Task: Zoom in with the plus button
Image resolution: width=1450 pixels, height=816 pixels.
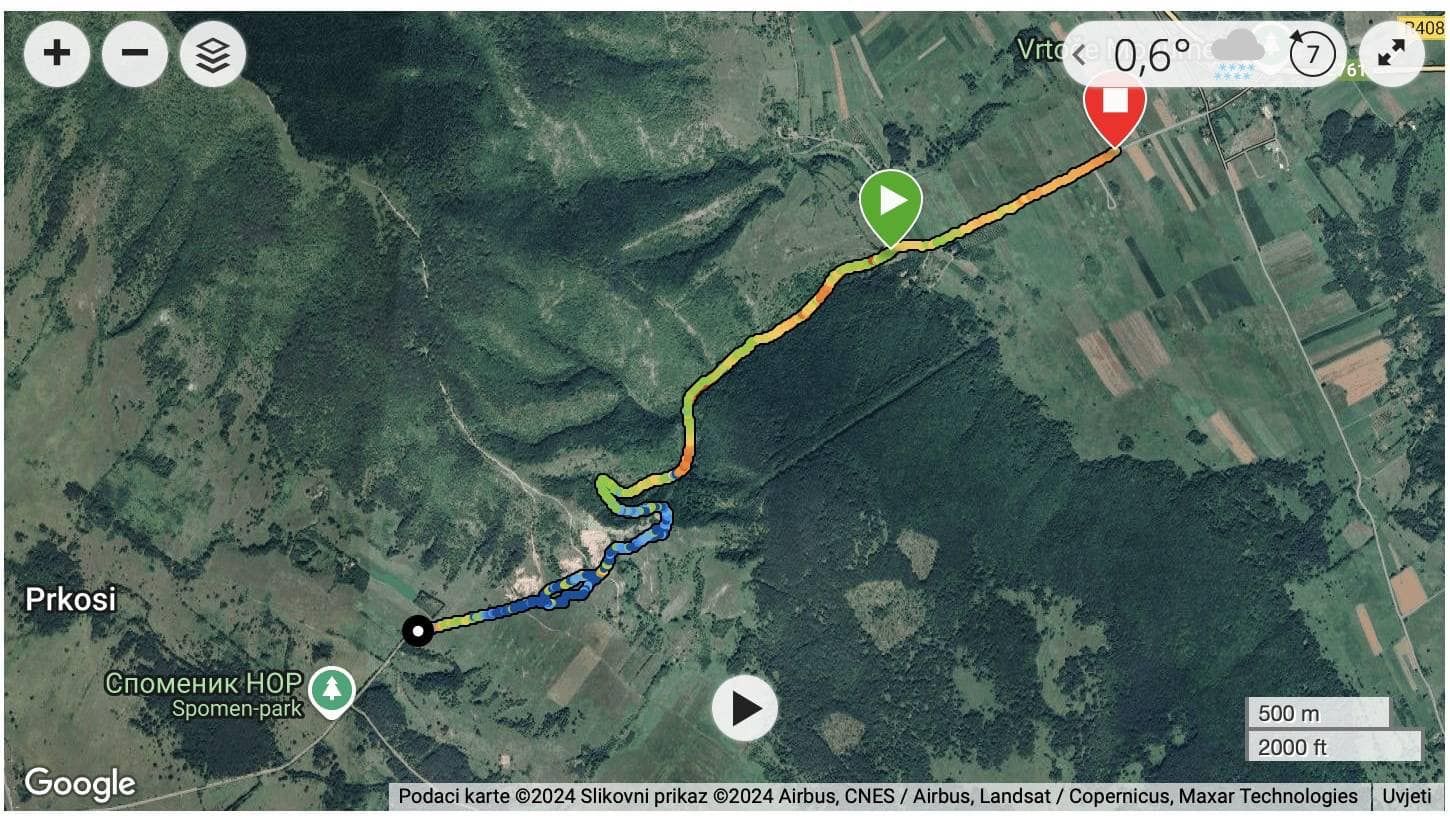Action: [57, 53]
